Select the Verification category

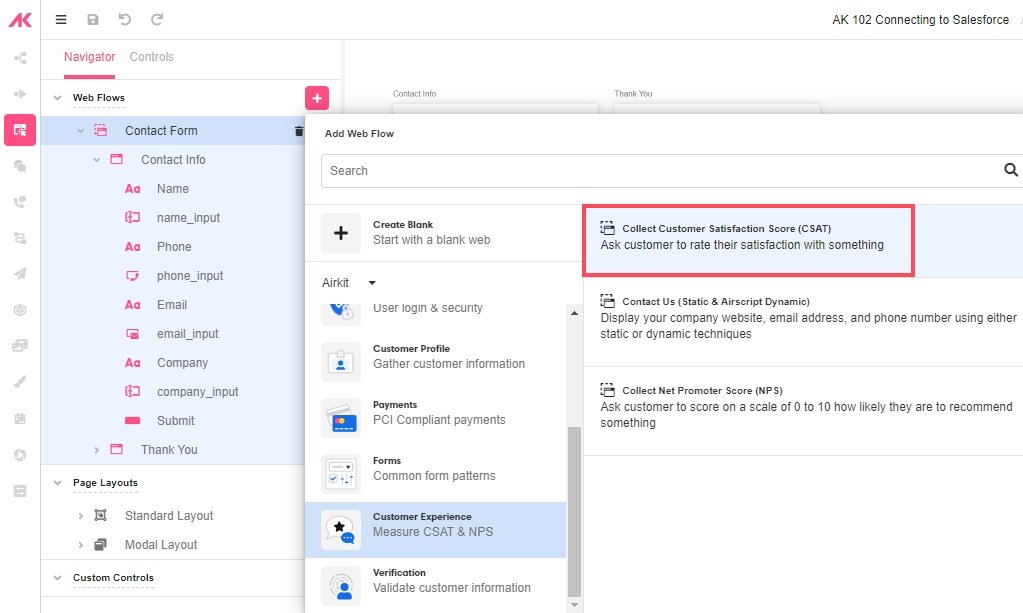tap(435, 586)
